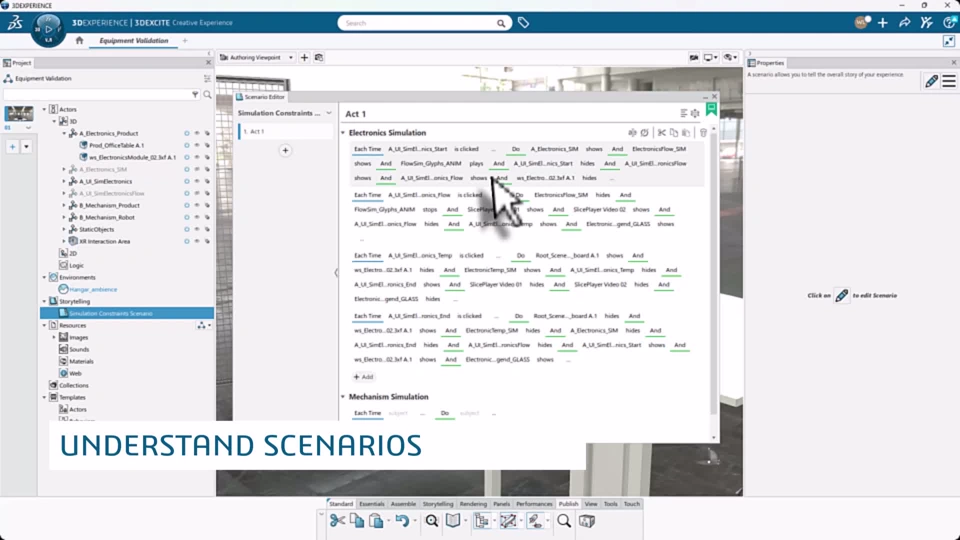Click the Copy icon in the bottom toolbar
Viewport: 960px width, 540px height.
[357, 521]
